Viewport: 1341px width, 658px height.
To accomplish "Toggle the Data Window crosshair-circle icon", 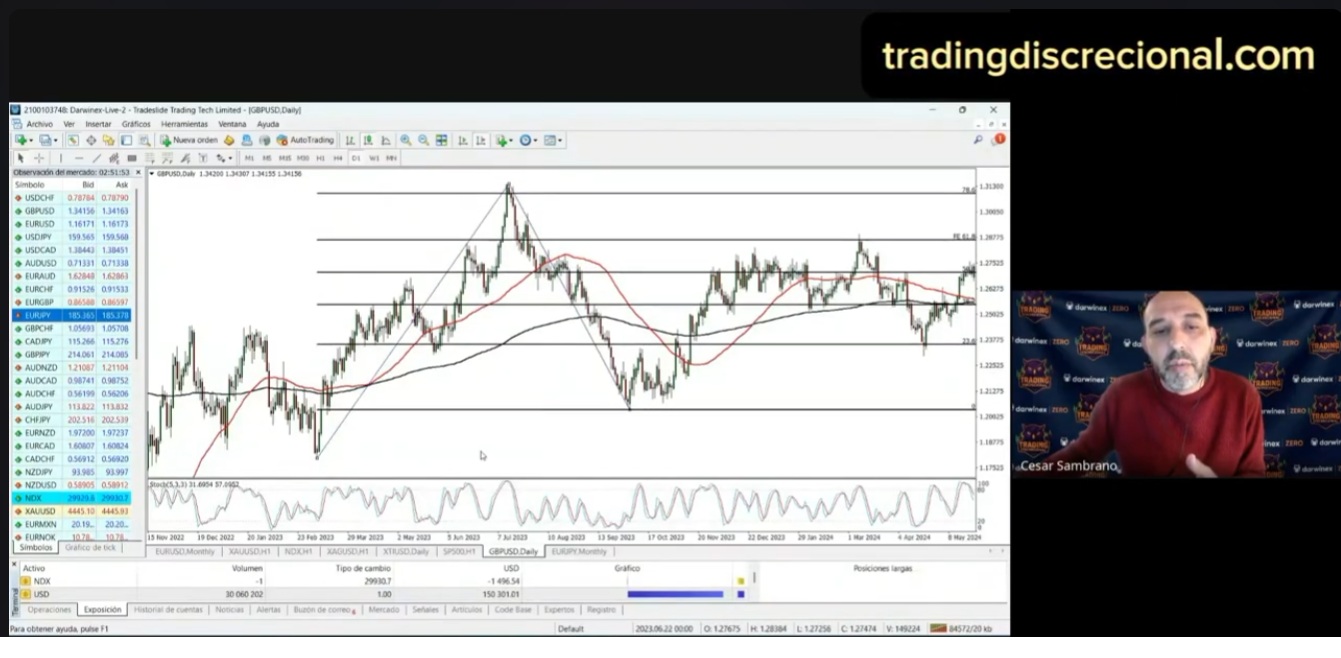I will [x=91, y=140].
